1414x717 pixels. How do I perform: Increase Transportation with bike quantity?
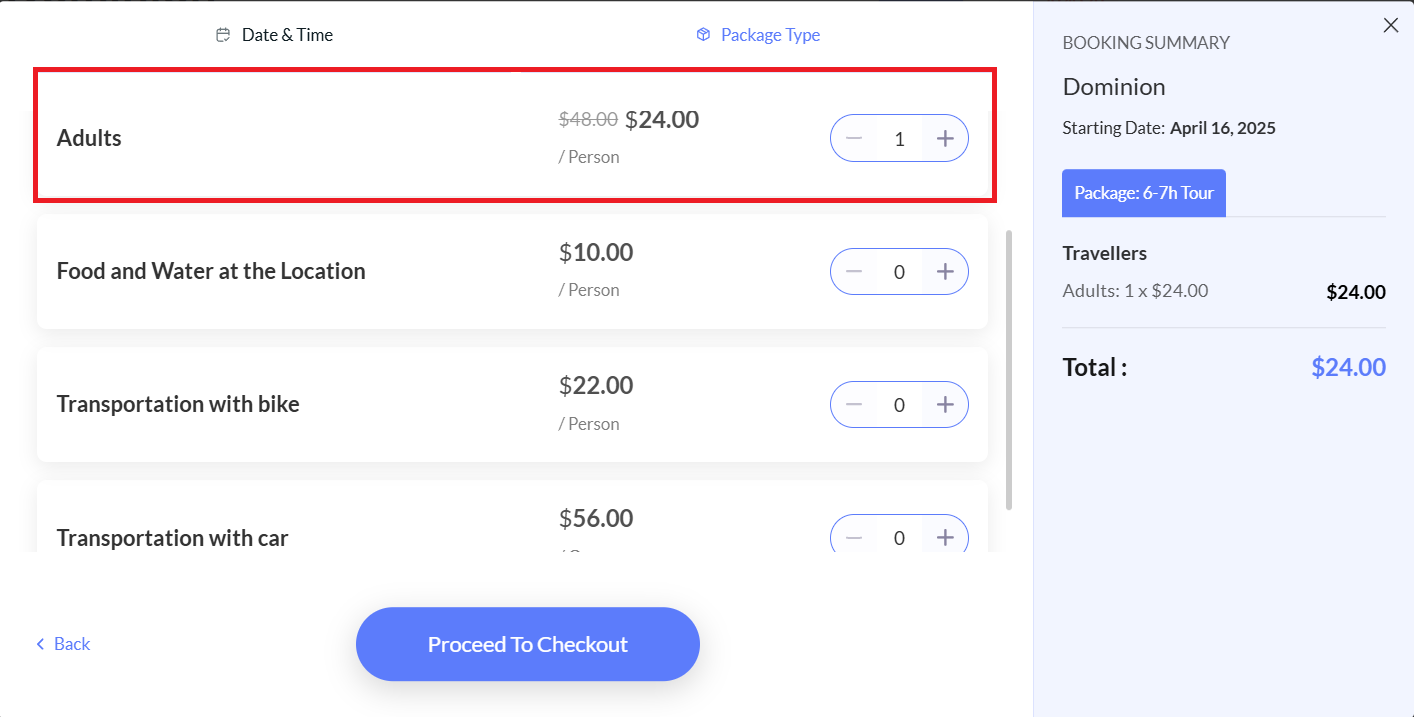945,404
